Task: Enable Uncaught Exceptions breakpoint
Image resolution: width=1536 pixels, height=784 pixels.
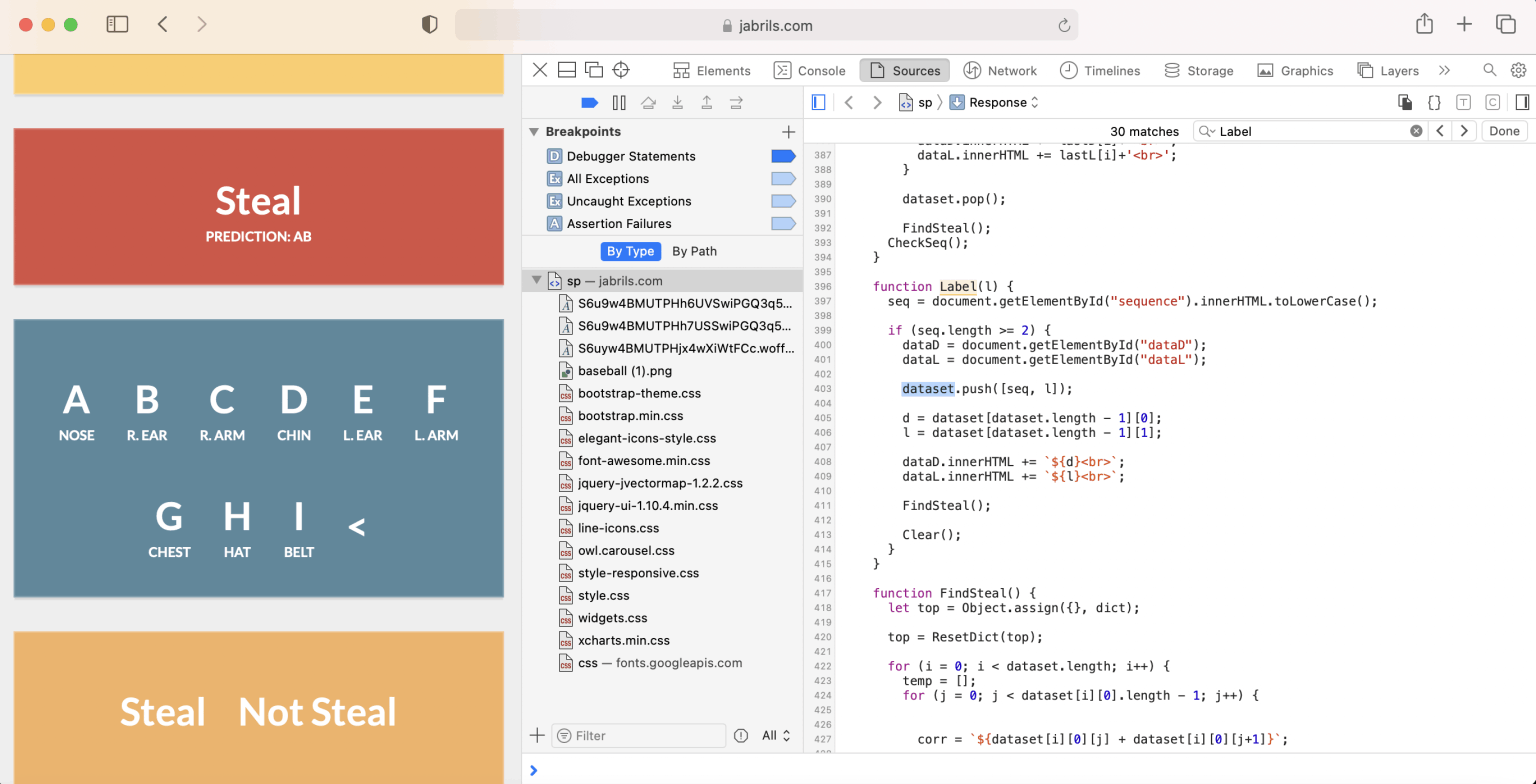Action: [x=782, y=201]
